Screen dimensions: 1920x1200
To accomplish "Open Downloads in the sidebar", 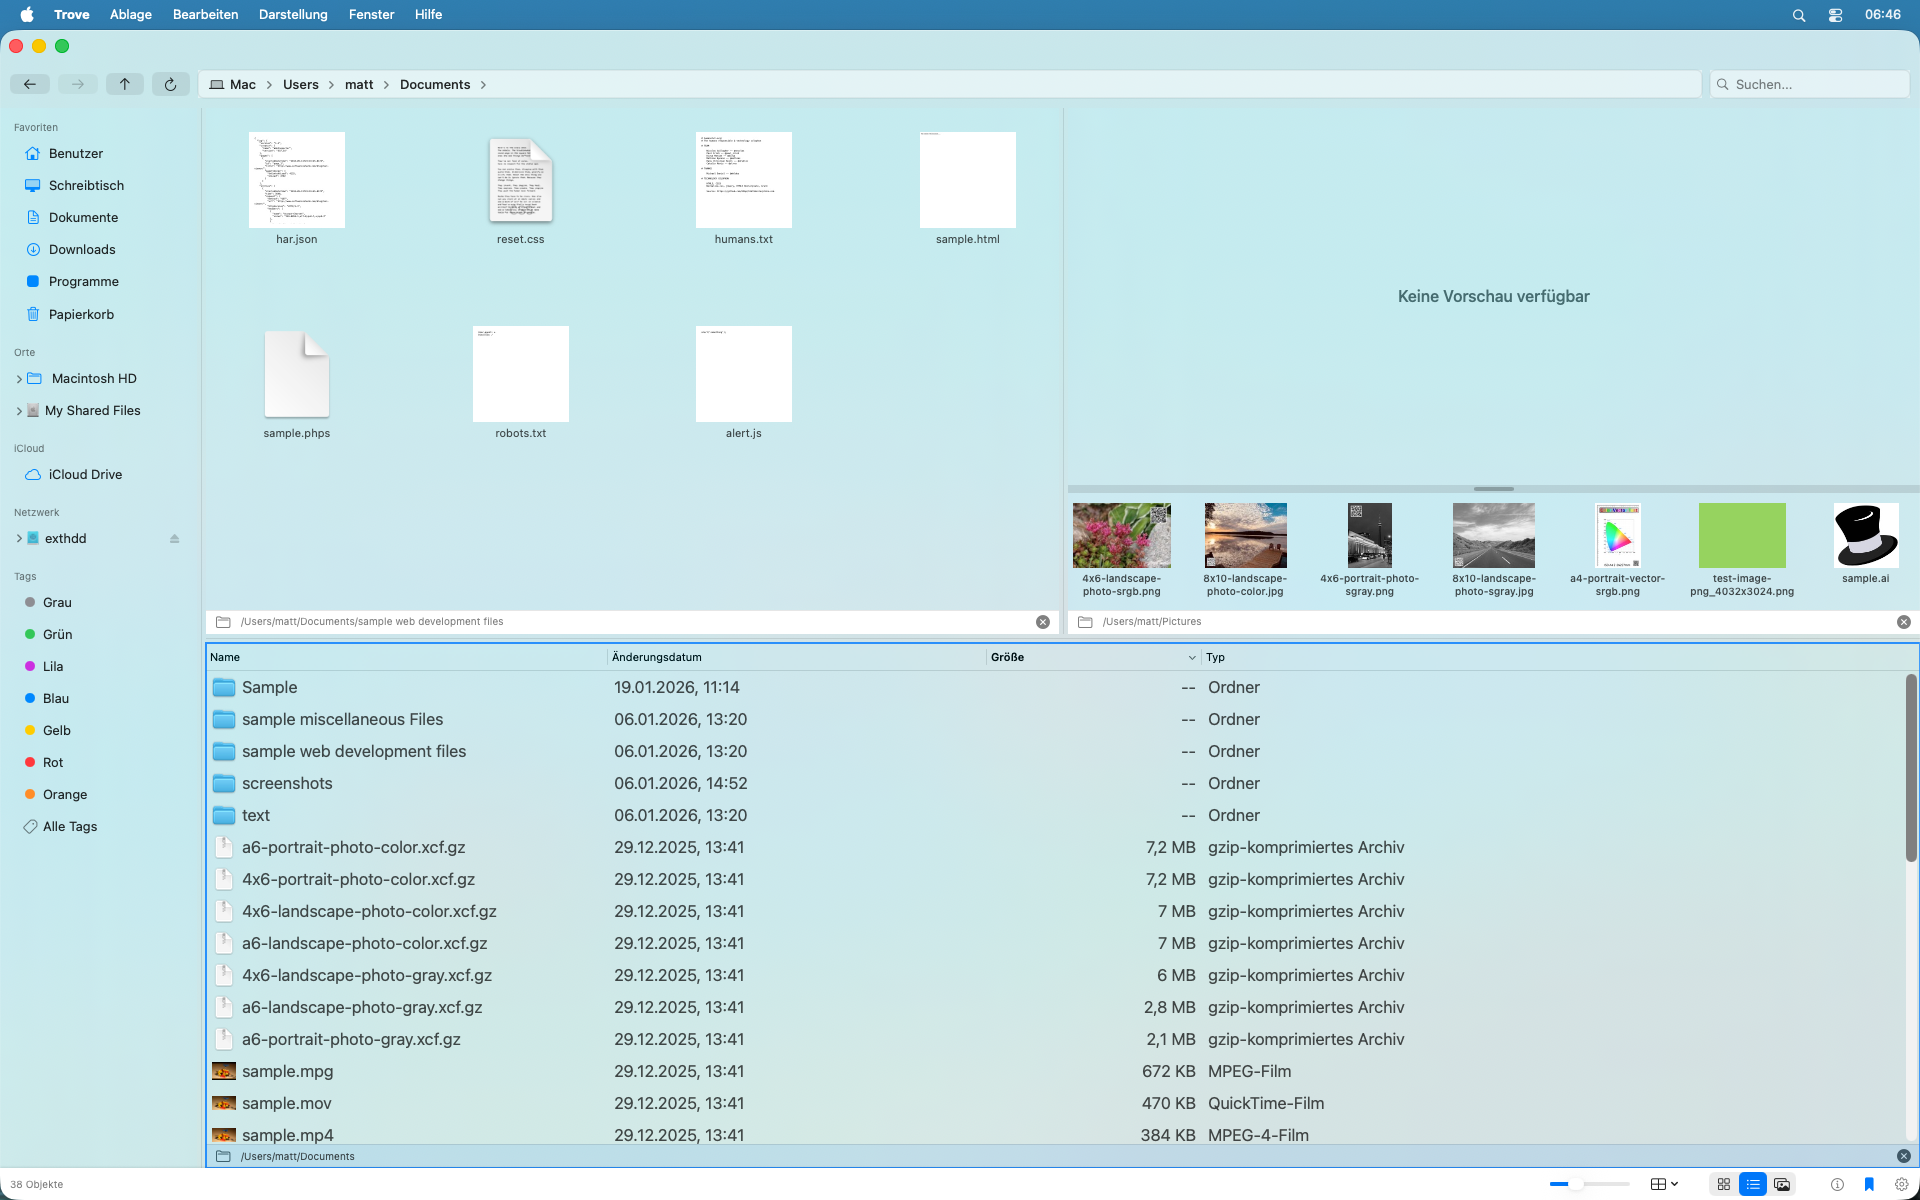I will point(82,249).
